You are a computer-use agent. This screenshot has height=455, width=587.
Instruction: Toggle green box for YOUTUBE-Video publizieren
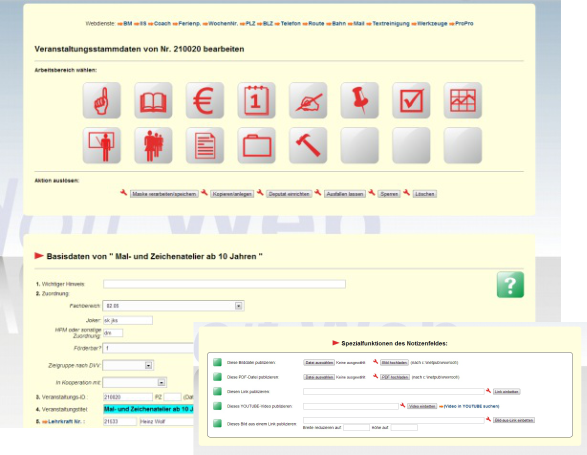click(218, 406)
